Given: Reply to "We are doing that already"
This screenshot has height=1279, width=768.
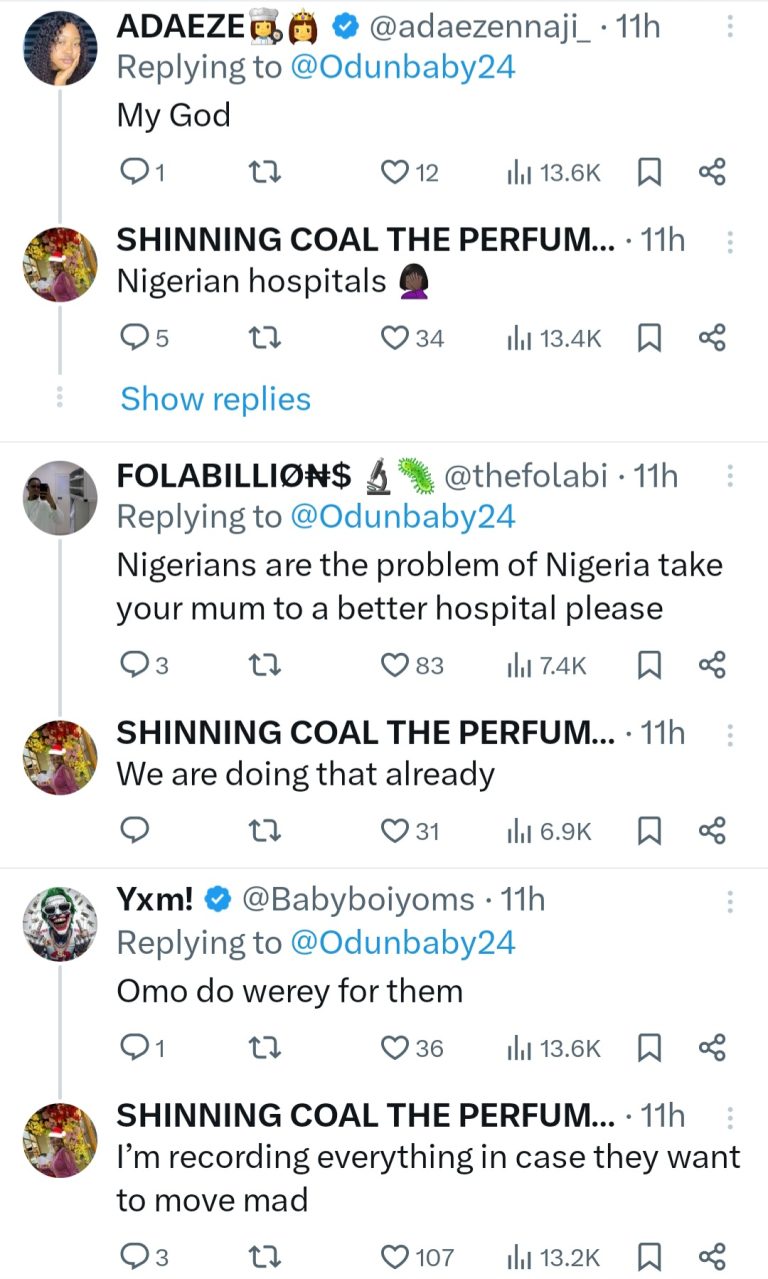Looking at the screenshot, I should pos(133,830).
